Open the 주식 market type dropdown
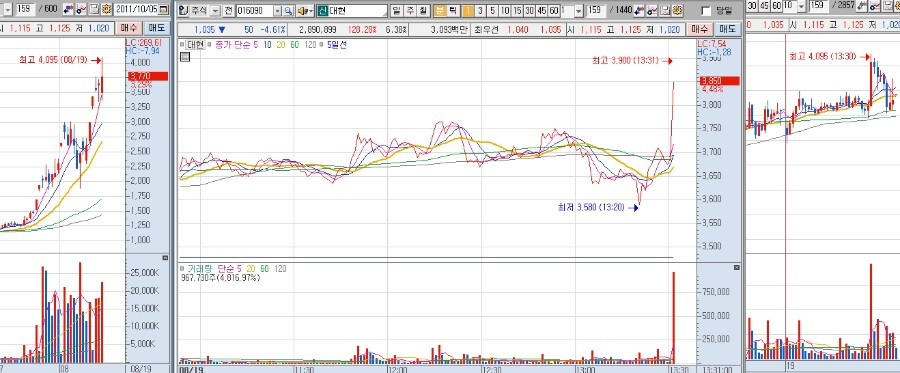 point(215,11)
